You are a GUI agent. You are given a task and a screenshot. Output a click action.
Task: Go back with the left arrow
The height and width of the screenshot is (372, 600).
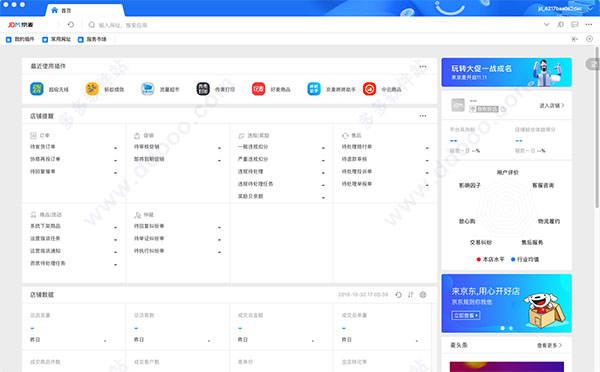coord(47,25)
